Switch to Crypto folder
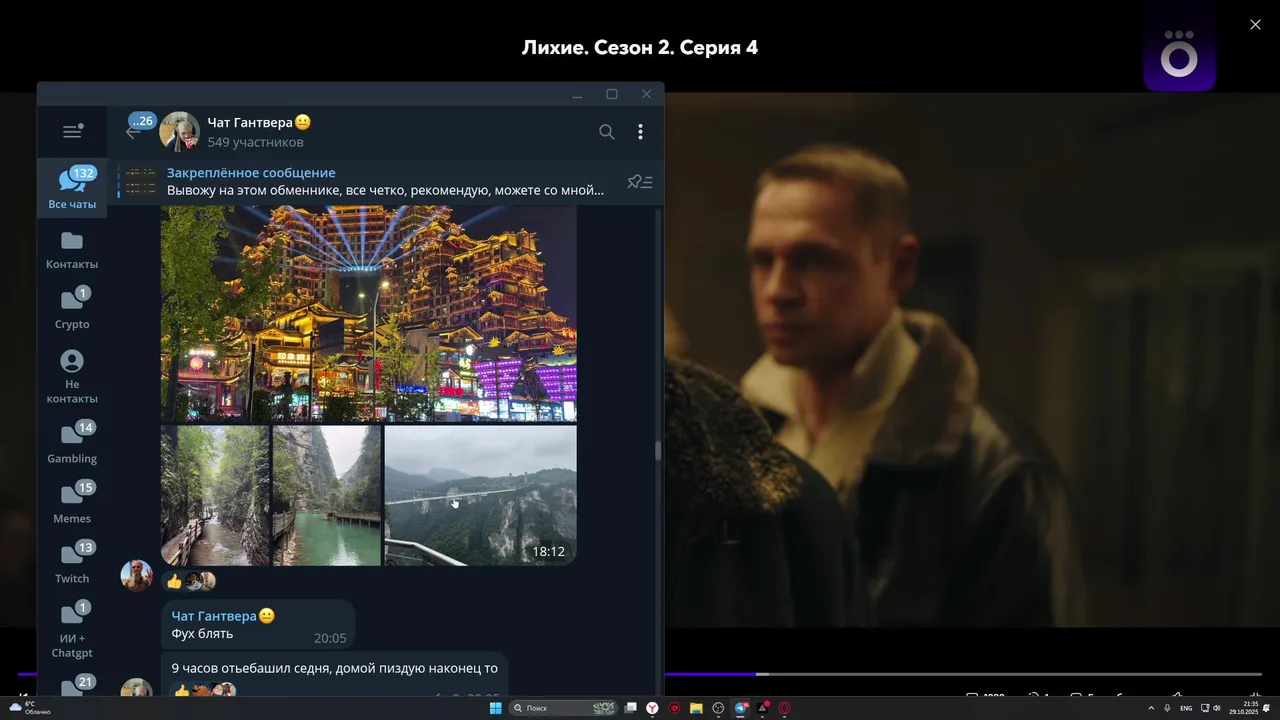The height and width of the screenshot is (720, 1280). [72, 308]
